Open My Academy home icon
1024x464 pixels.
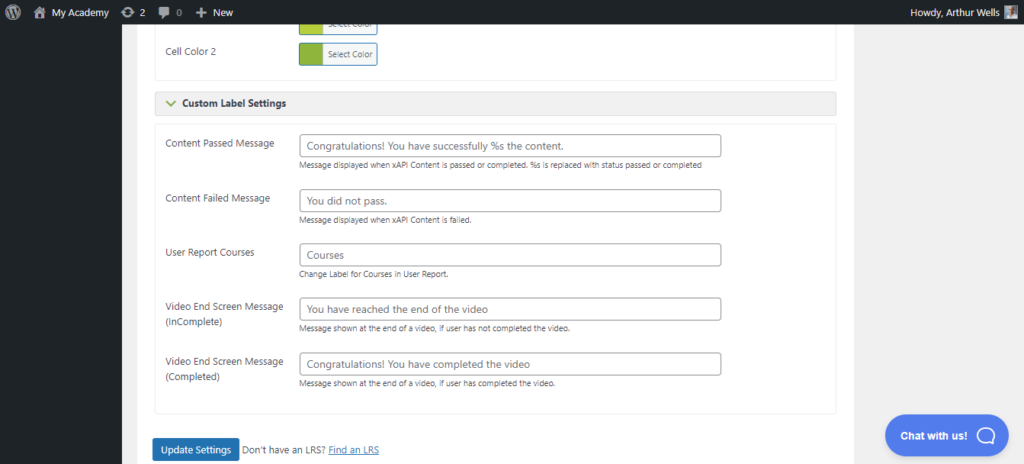click(40, 12)
